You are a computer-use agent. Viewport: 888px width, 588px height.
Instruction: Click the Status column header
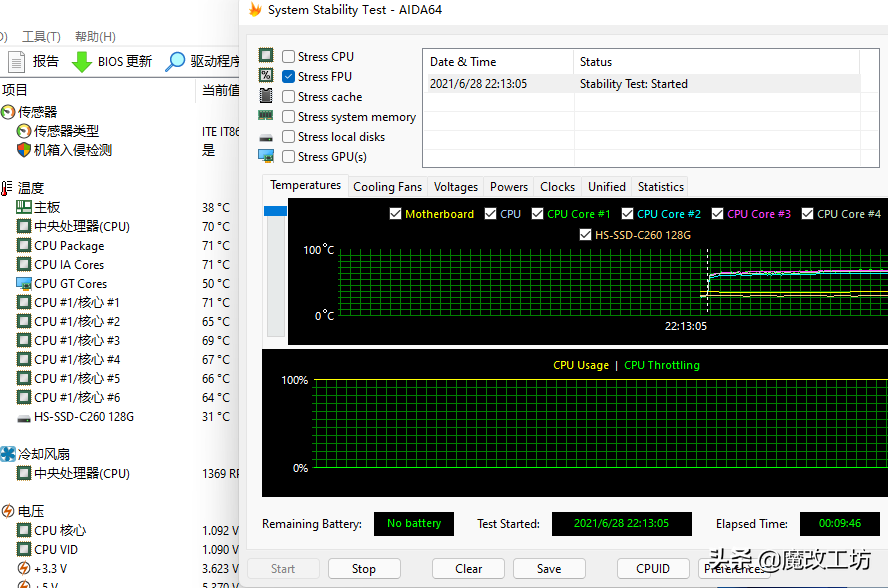716,62
